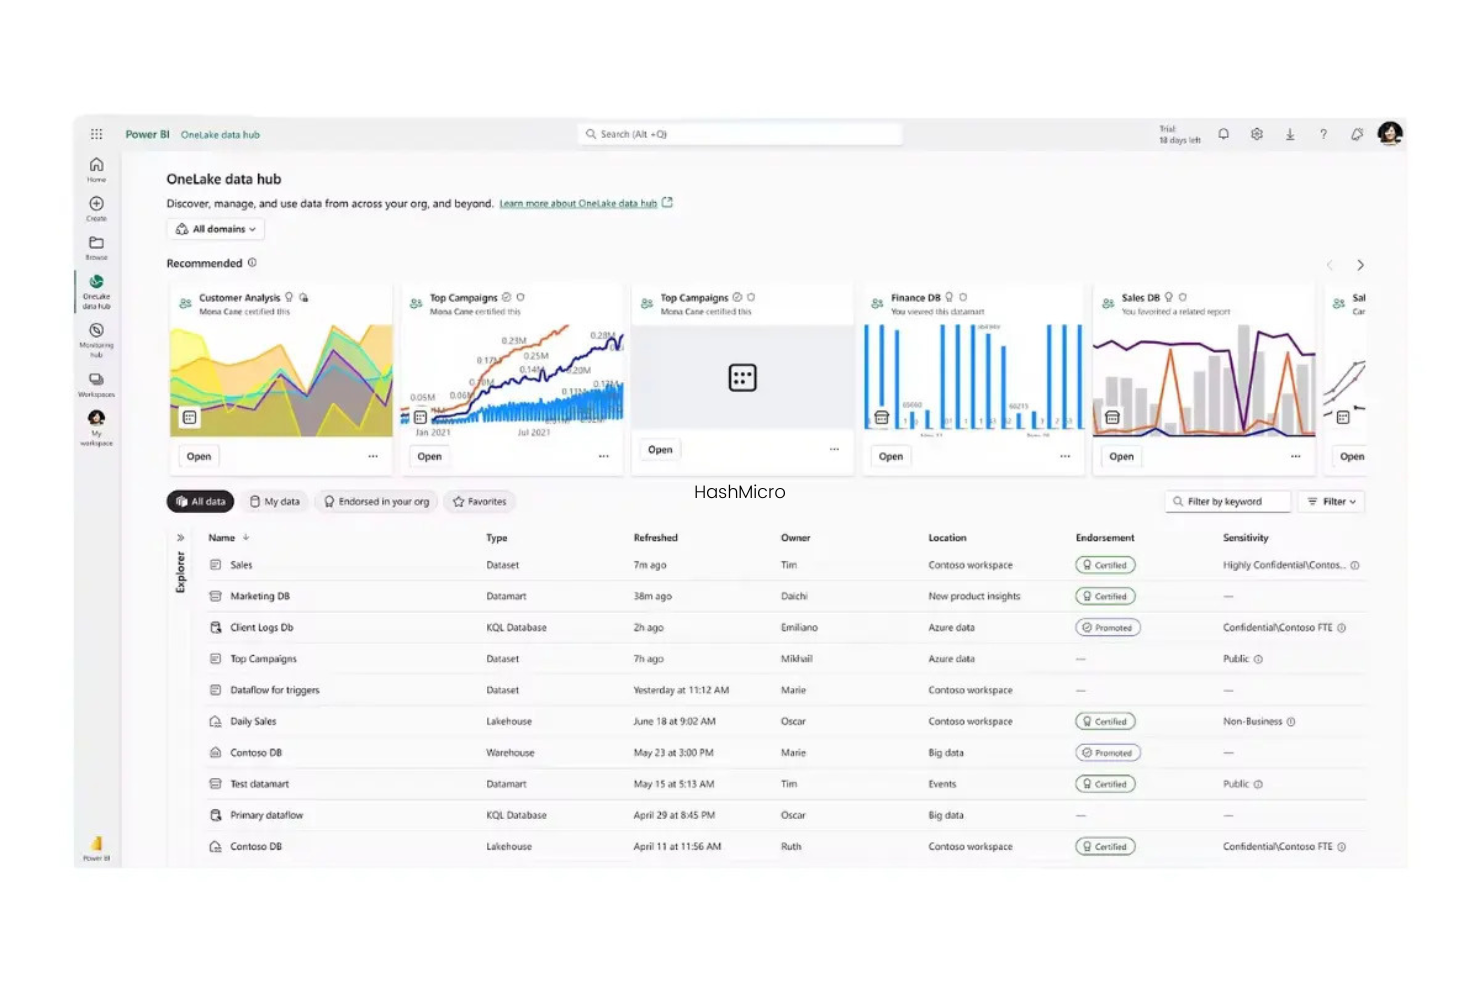Click the Download icon in the top bar

pos(1290,133)
